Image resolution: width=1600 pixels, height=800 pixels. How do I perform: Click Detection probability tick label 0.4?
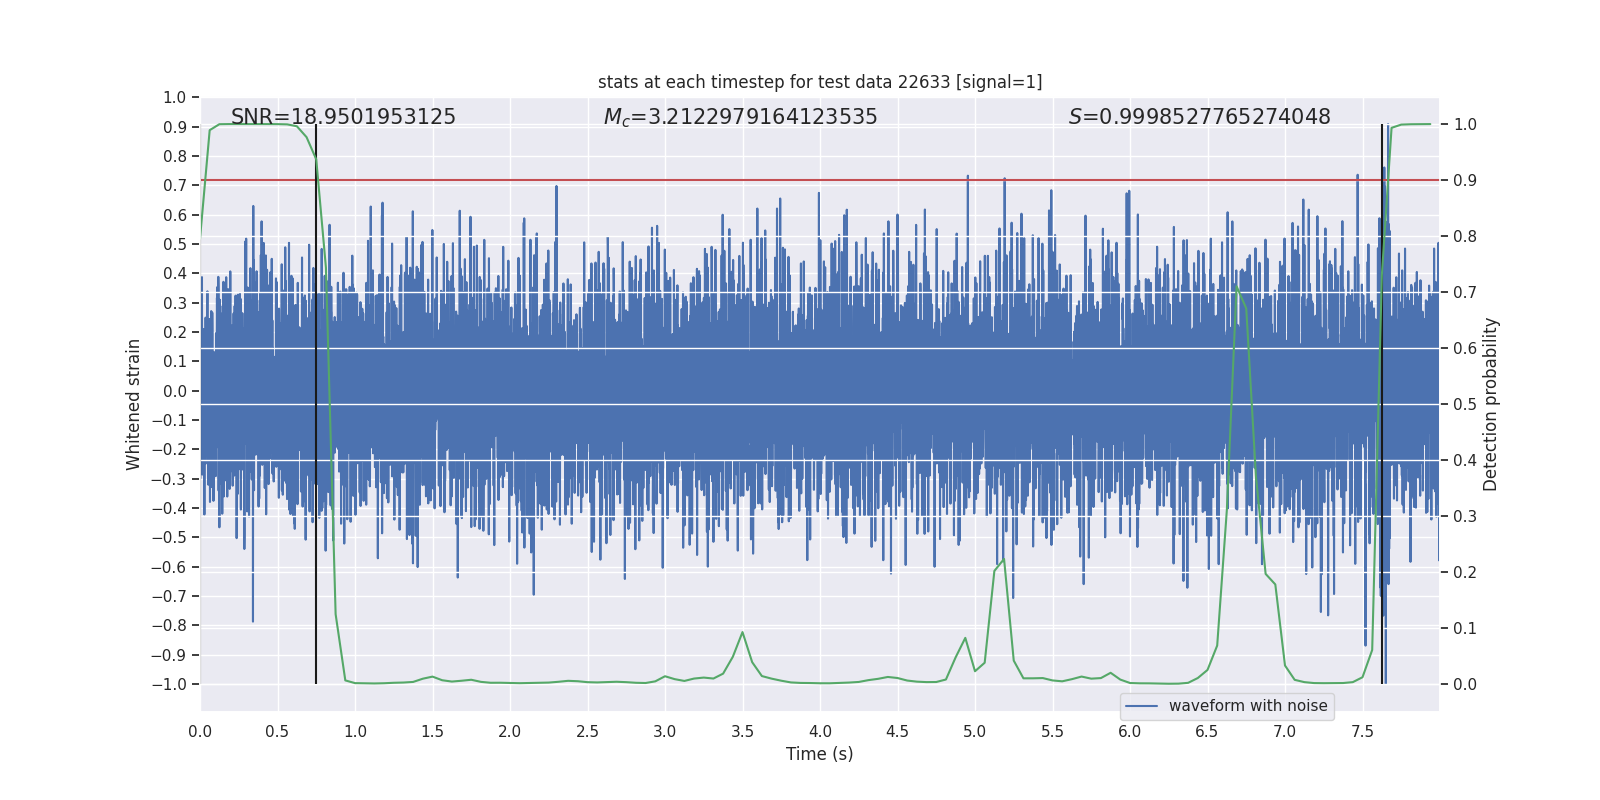tap(1465, 461)
